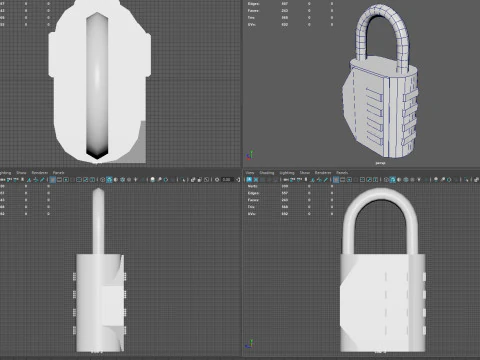Click Use Default Material in side view panel
Screen dimensions: 480x360
pos(116,179)
